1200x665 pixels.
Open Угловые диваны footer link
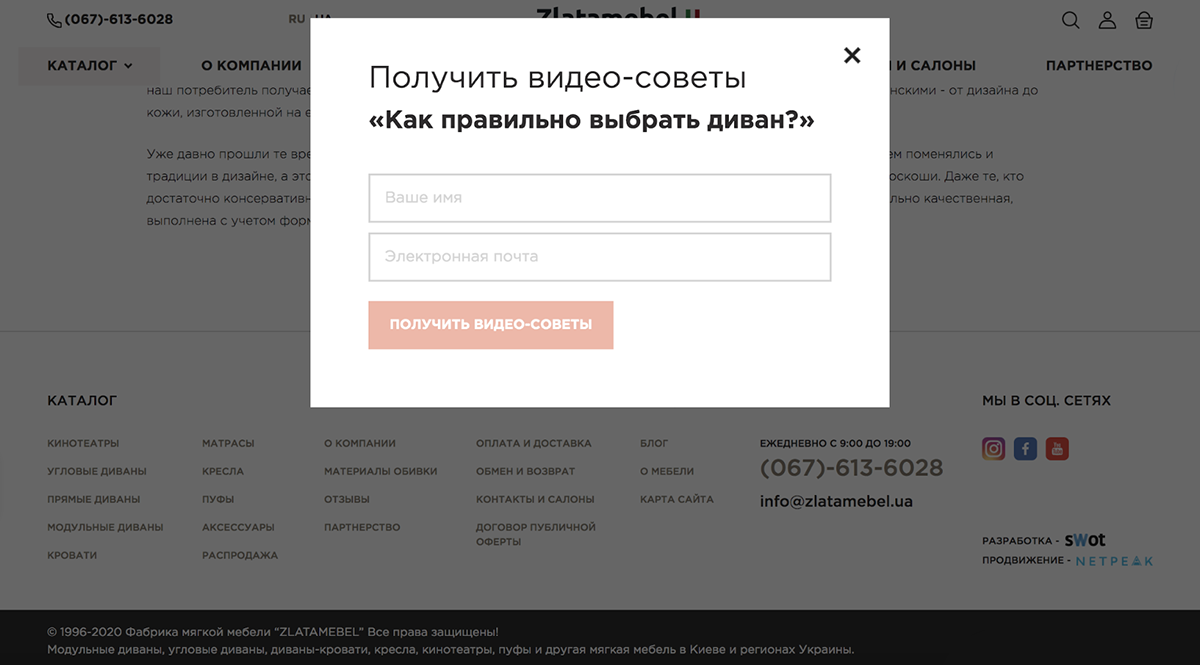point(97,471)
